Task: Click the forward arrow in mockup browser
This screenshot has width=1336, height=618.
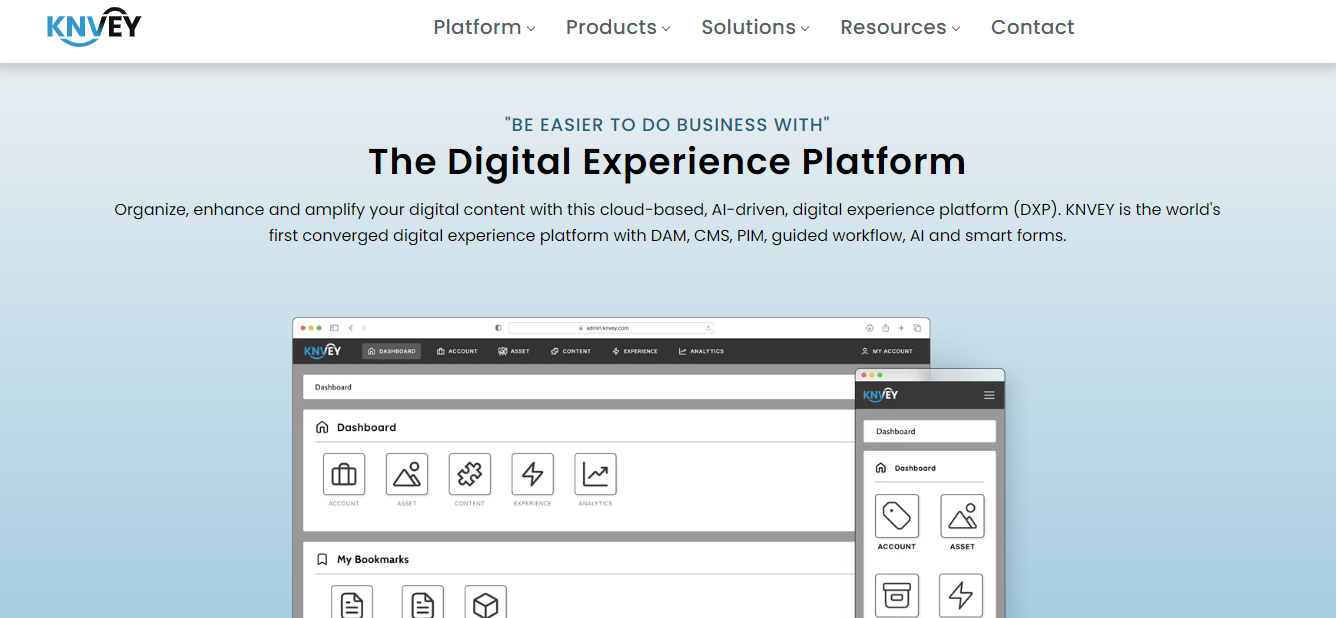Action: coord(363,328)
